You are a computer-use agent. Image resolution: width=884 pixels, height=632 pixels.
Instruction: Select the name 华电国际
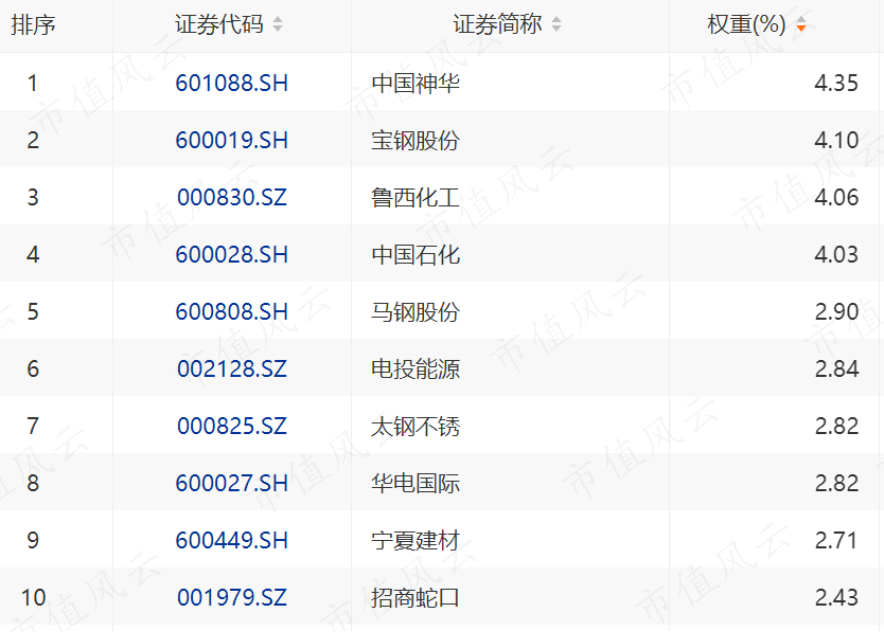pos(416,483)
